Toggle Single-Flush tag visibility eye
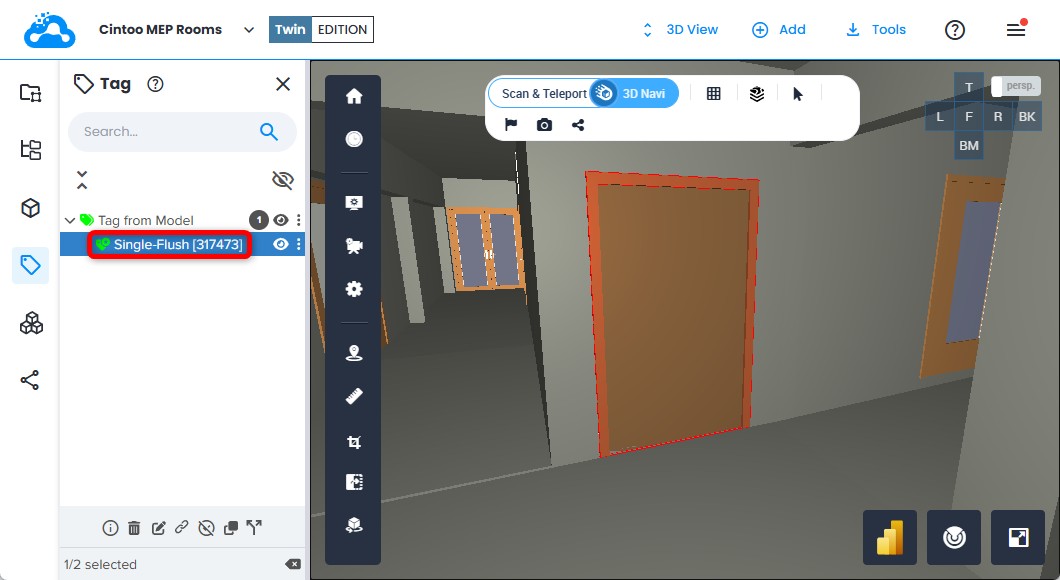This screenshot has height=580, width=1060. tap(281, 244)
